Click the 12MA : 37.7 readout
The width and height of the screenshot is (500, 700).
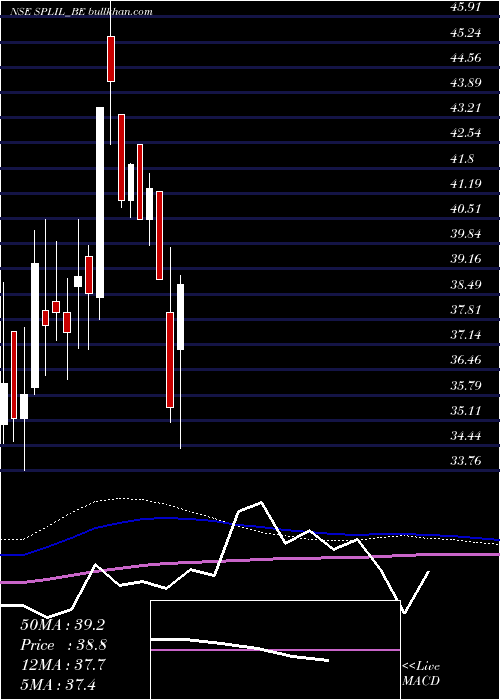(x=62, y=665)
